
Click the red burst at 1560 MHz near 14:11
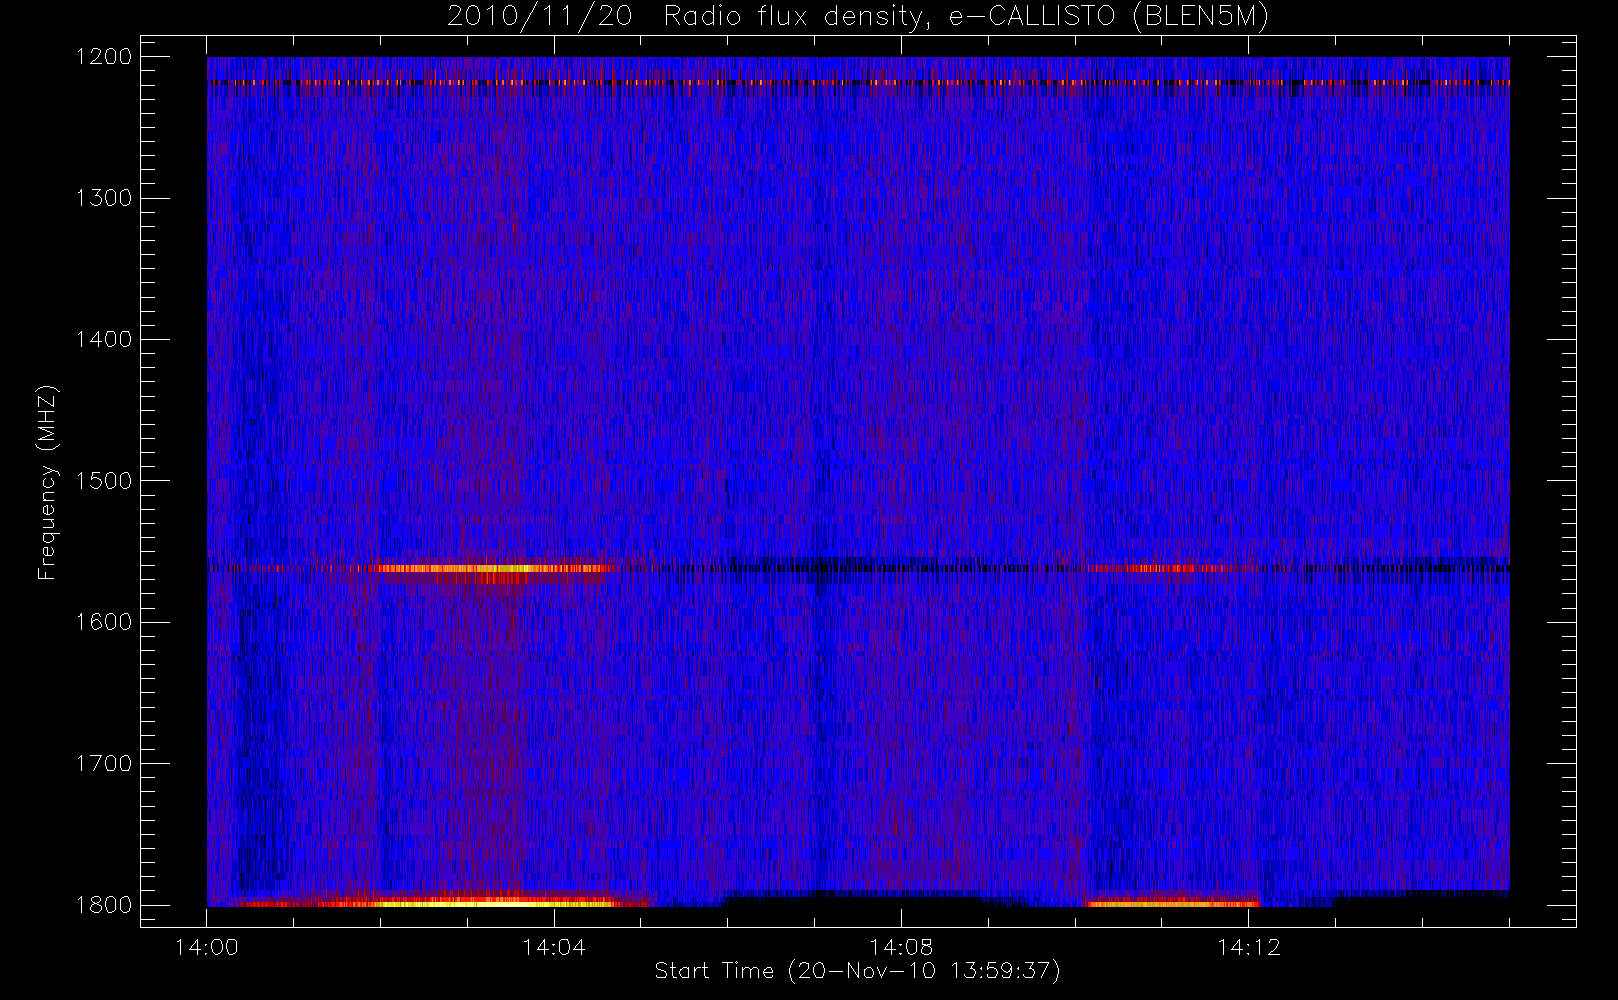pyautogui.click(x=1158, y=568)
